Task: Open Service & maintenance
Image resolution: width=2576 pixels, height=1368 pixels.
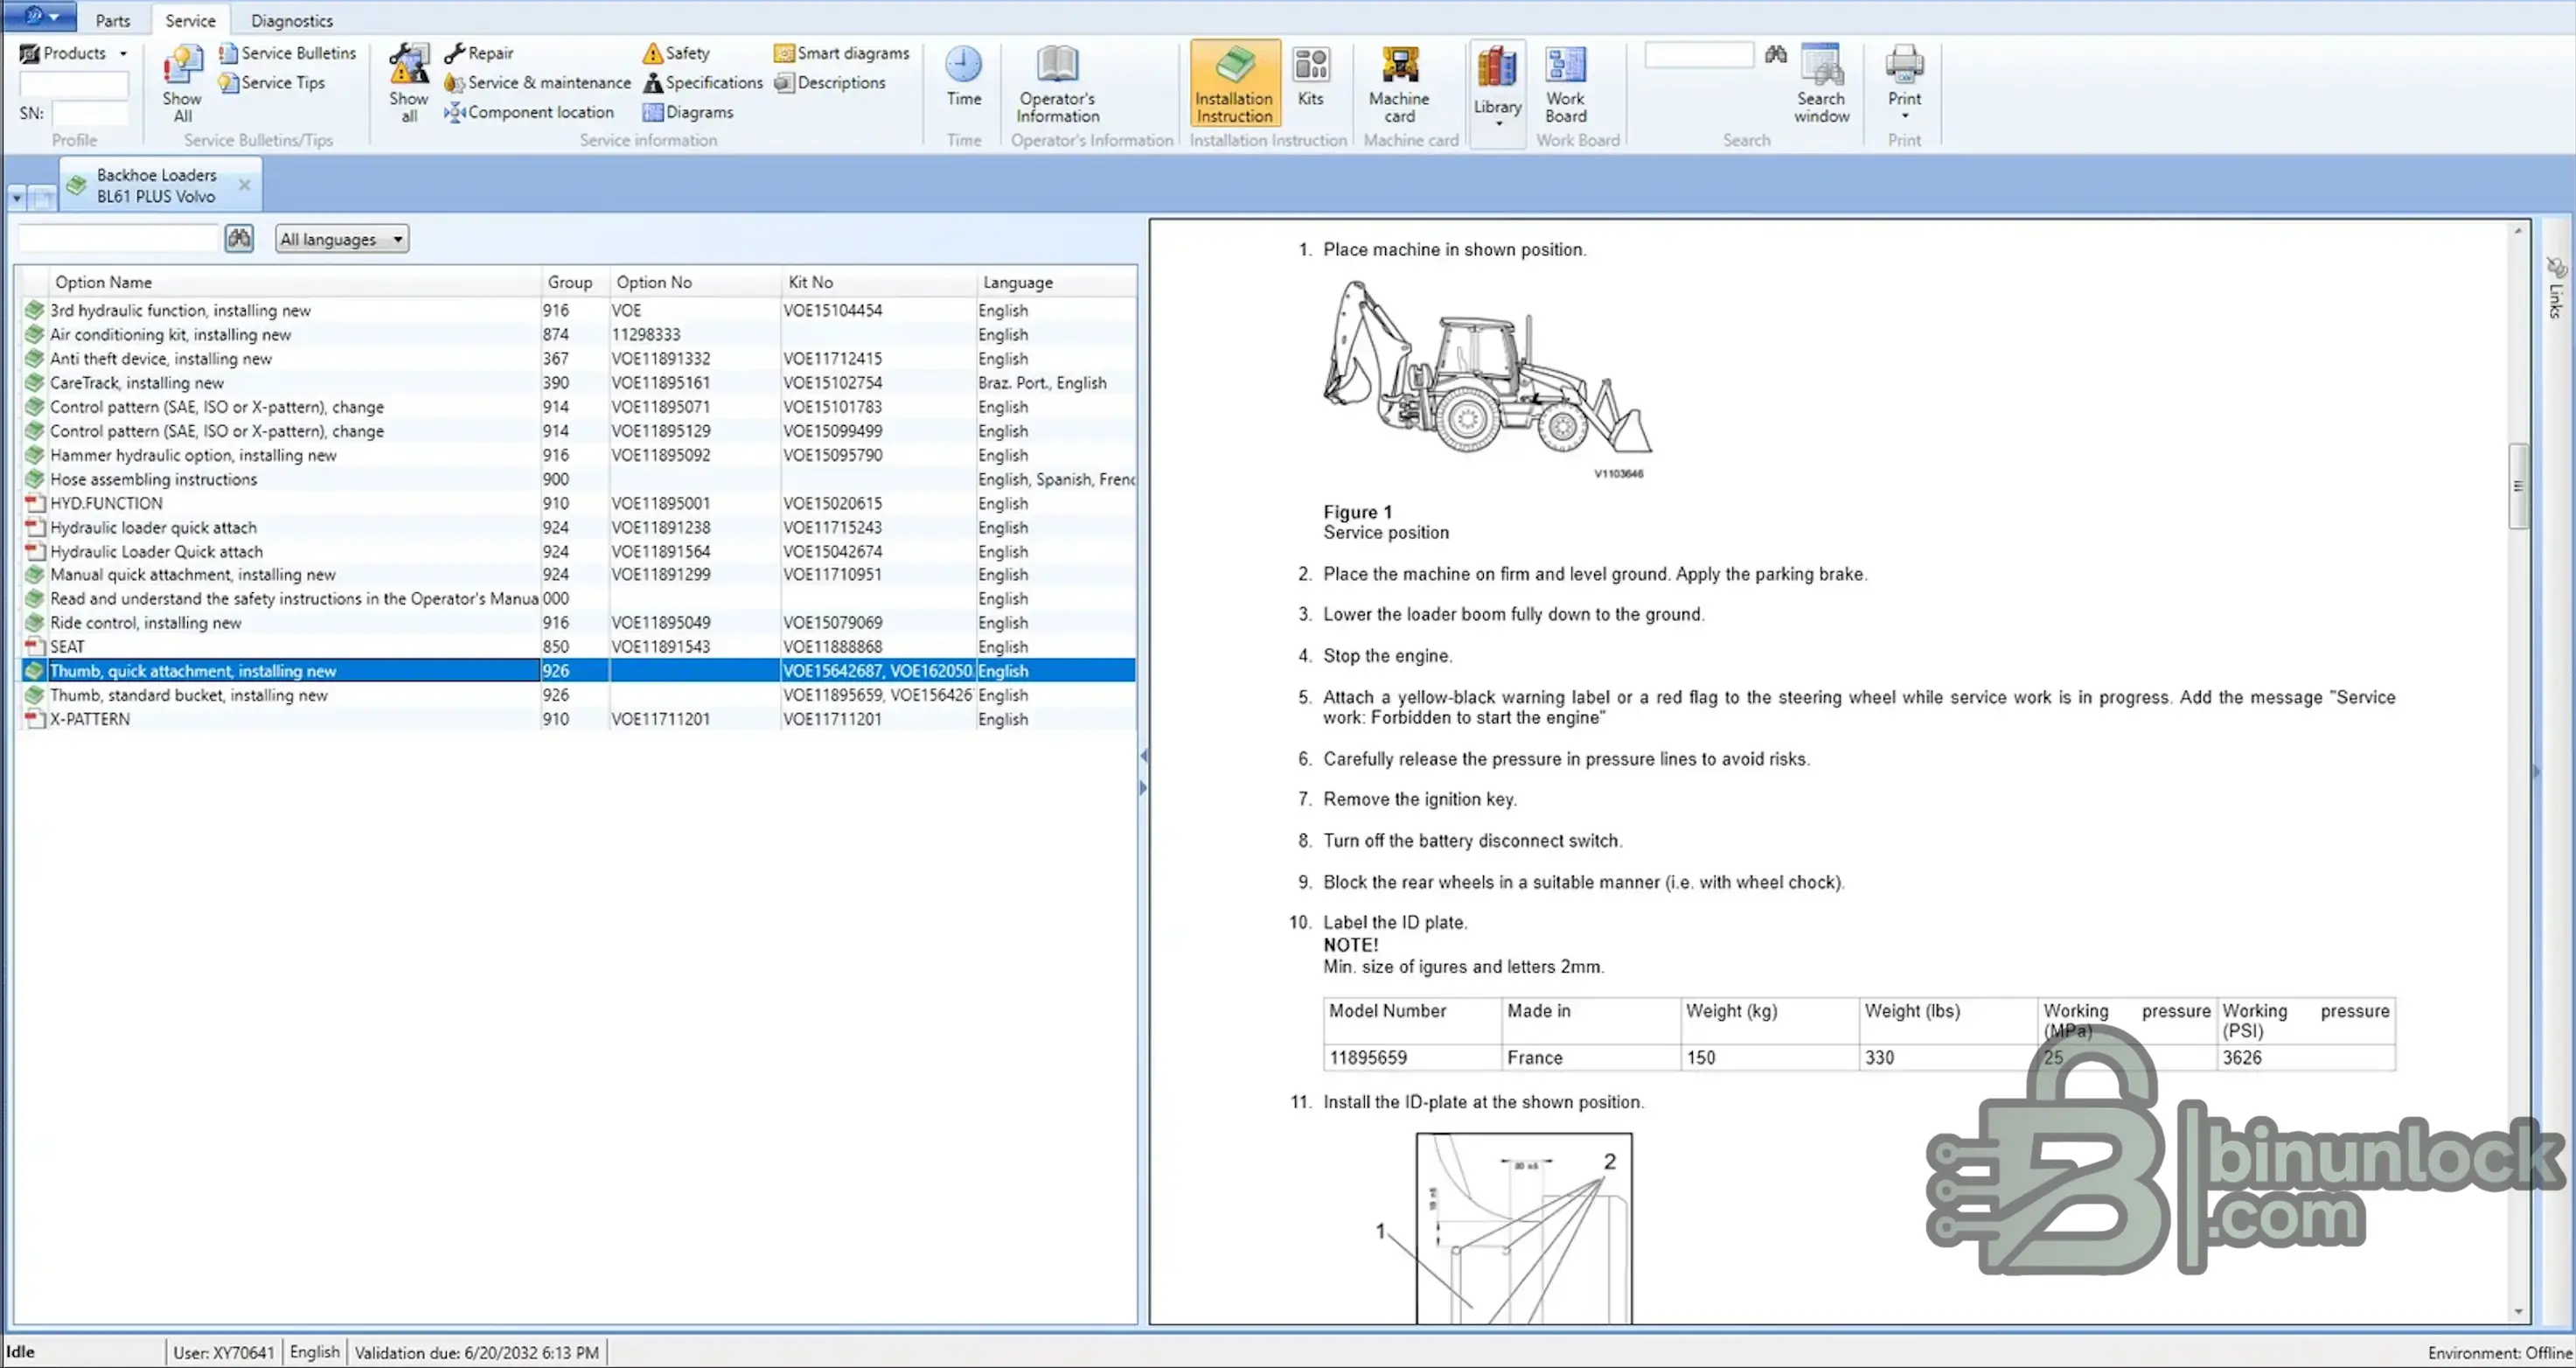Action: [x=538, y=83]
